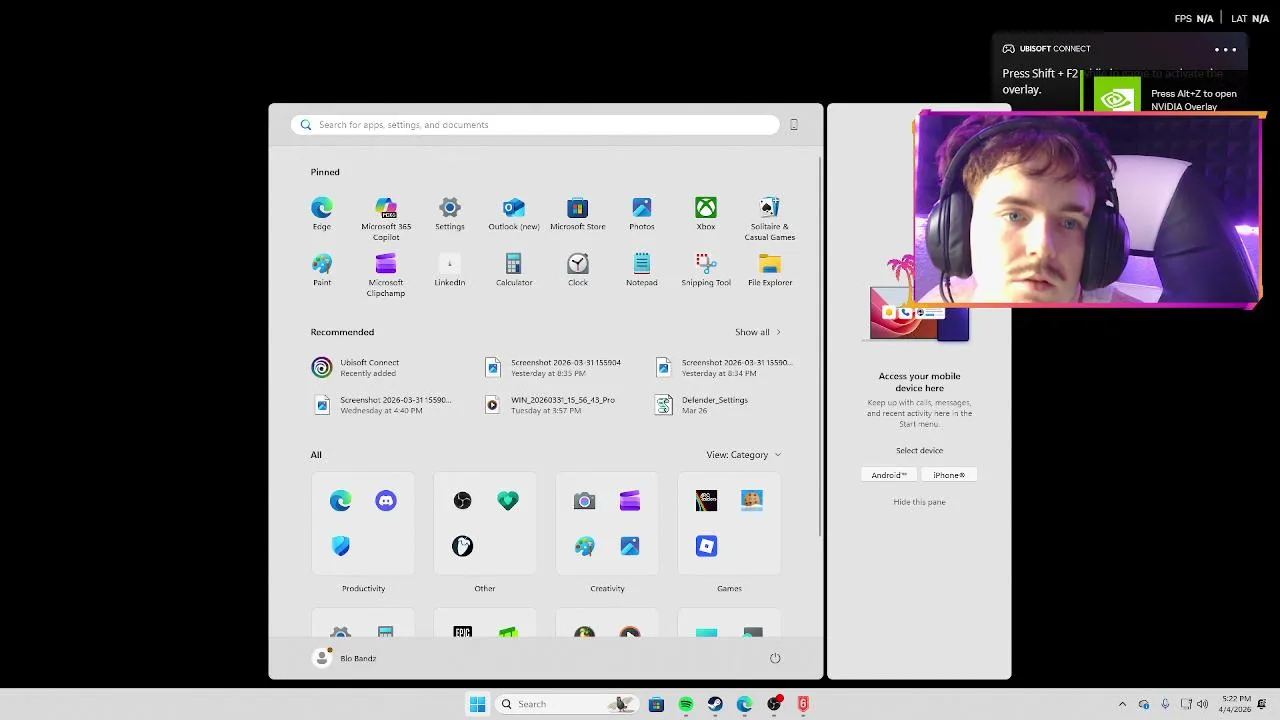Open the pinned Settings app
The width and height of the screenshot is (1280, 720).
pyautogui.click(x=450, y=213)
